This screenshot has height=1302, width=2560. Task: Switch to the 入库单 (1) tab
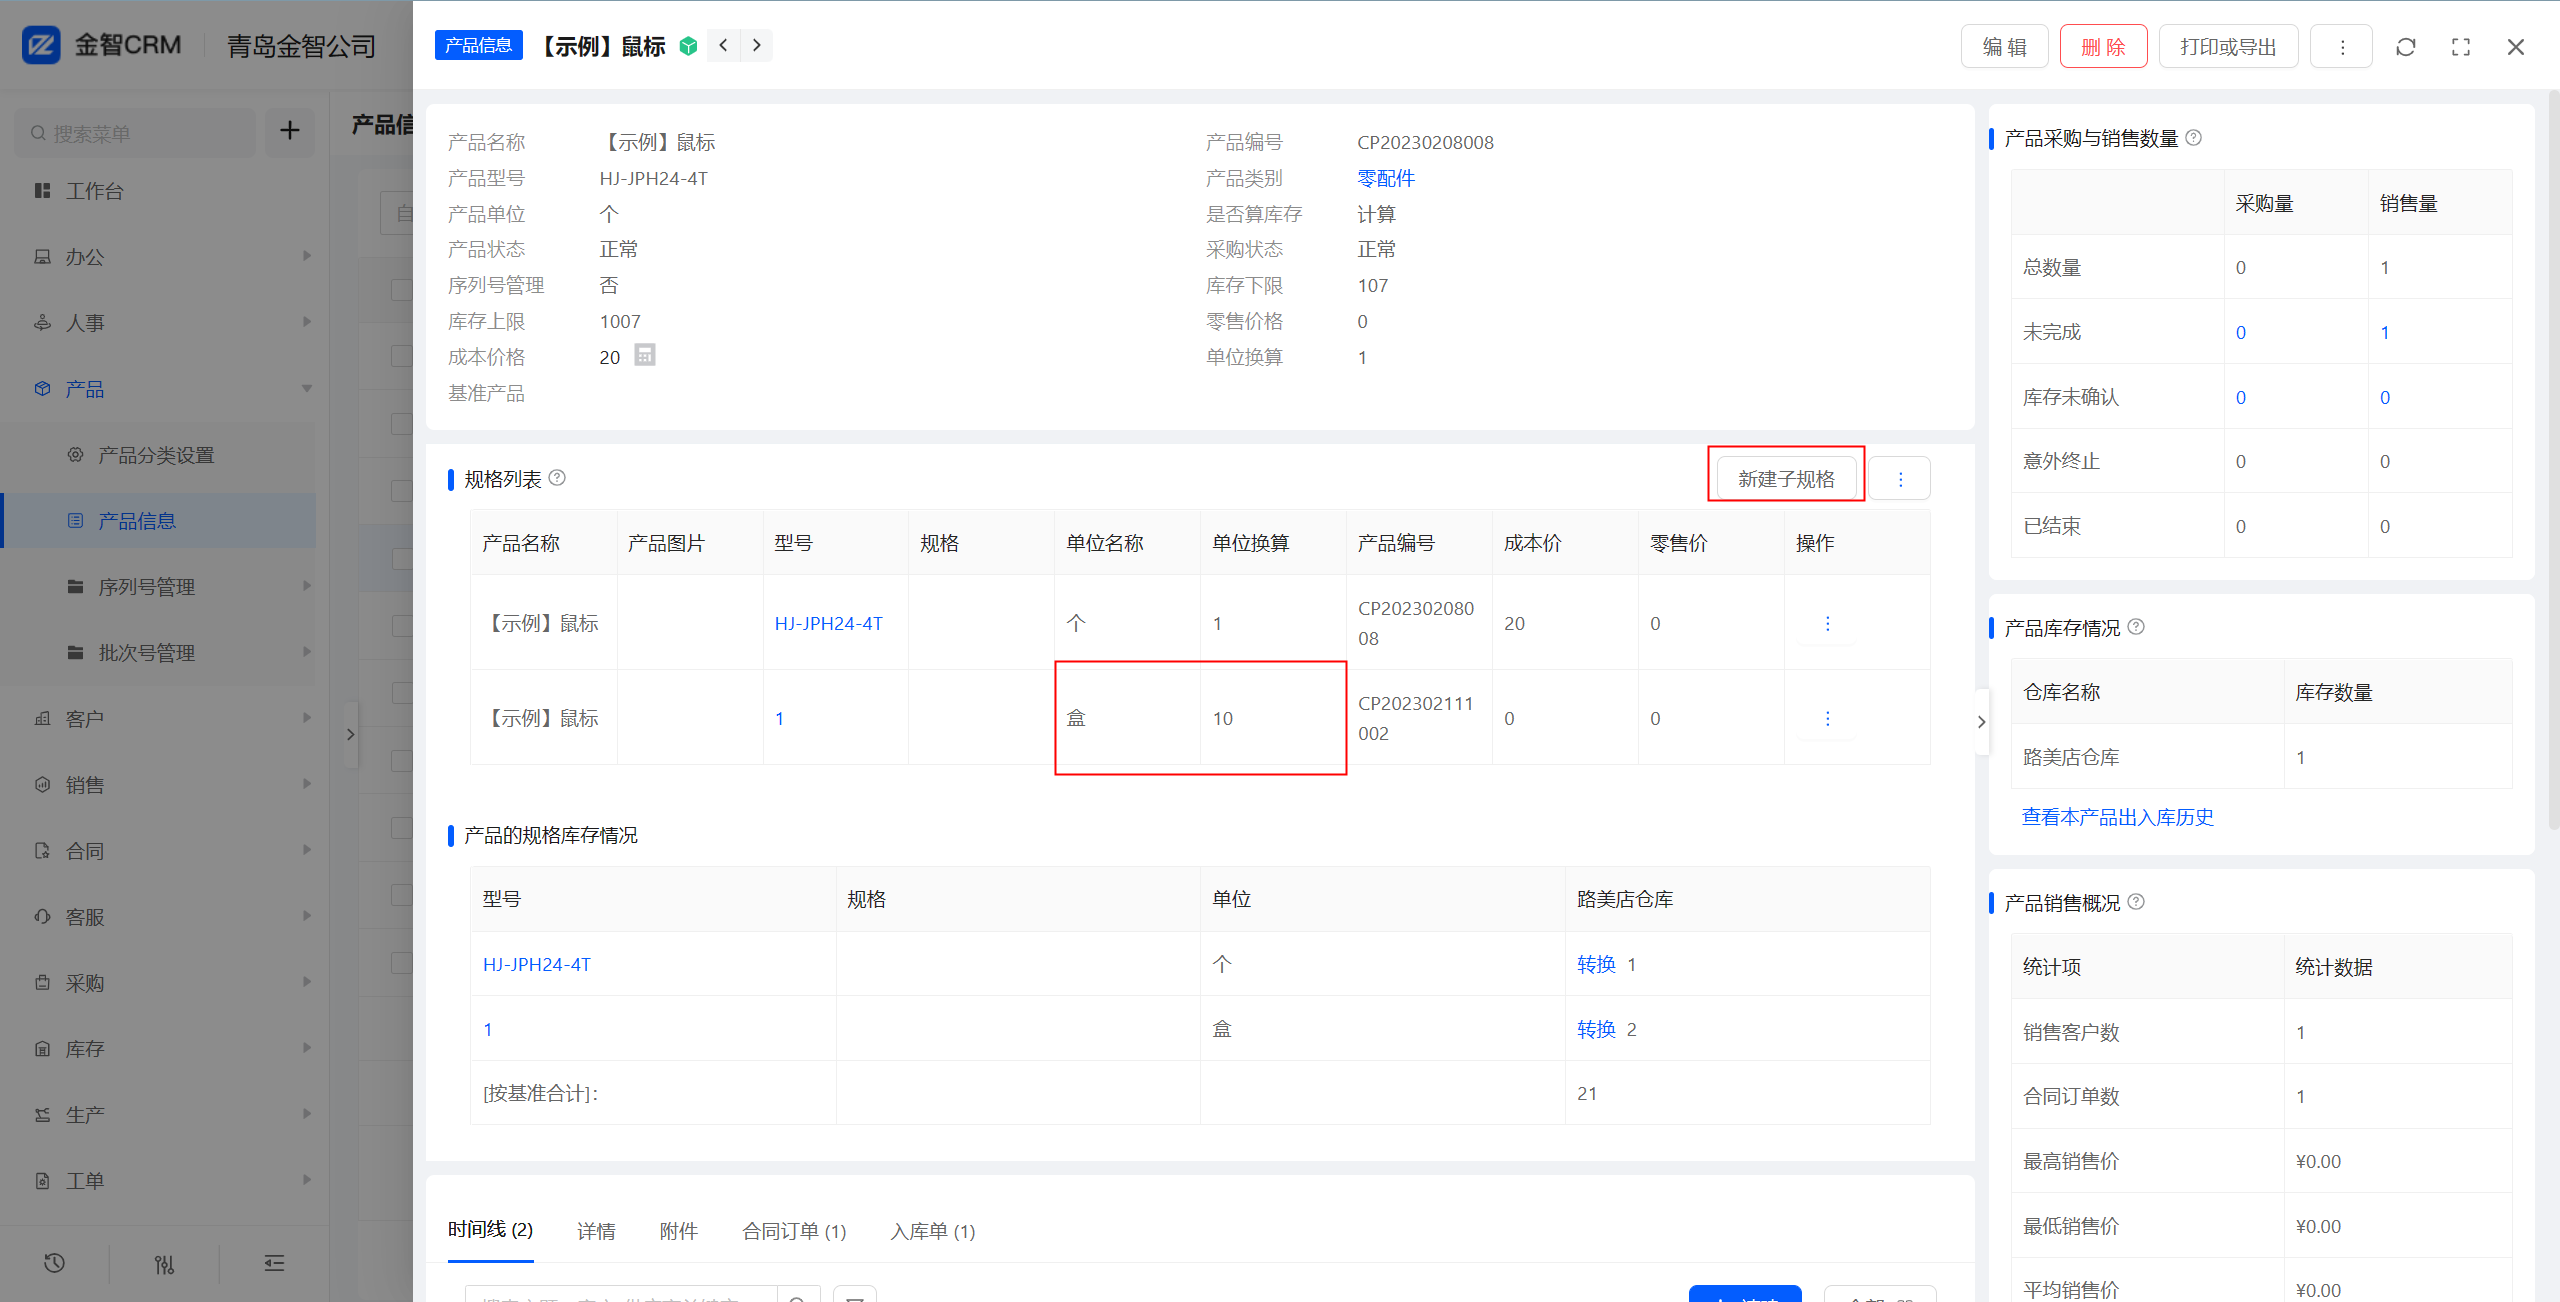933,1231
